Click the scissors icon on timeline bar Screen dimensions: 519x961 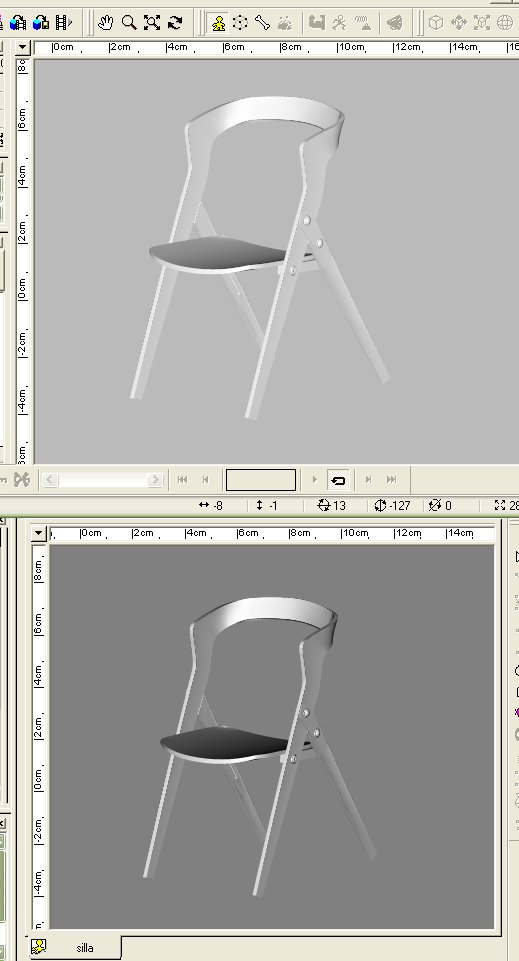(x=22, y=479)
